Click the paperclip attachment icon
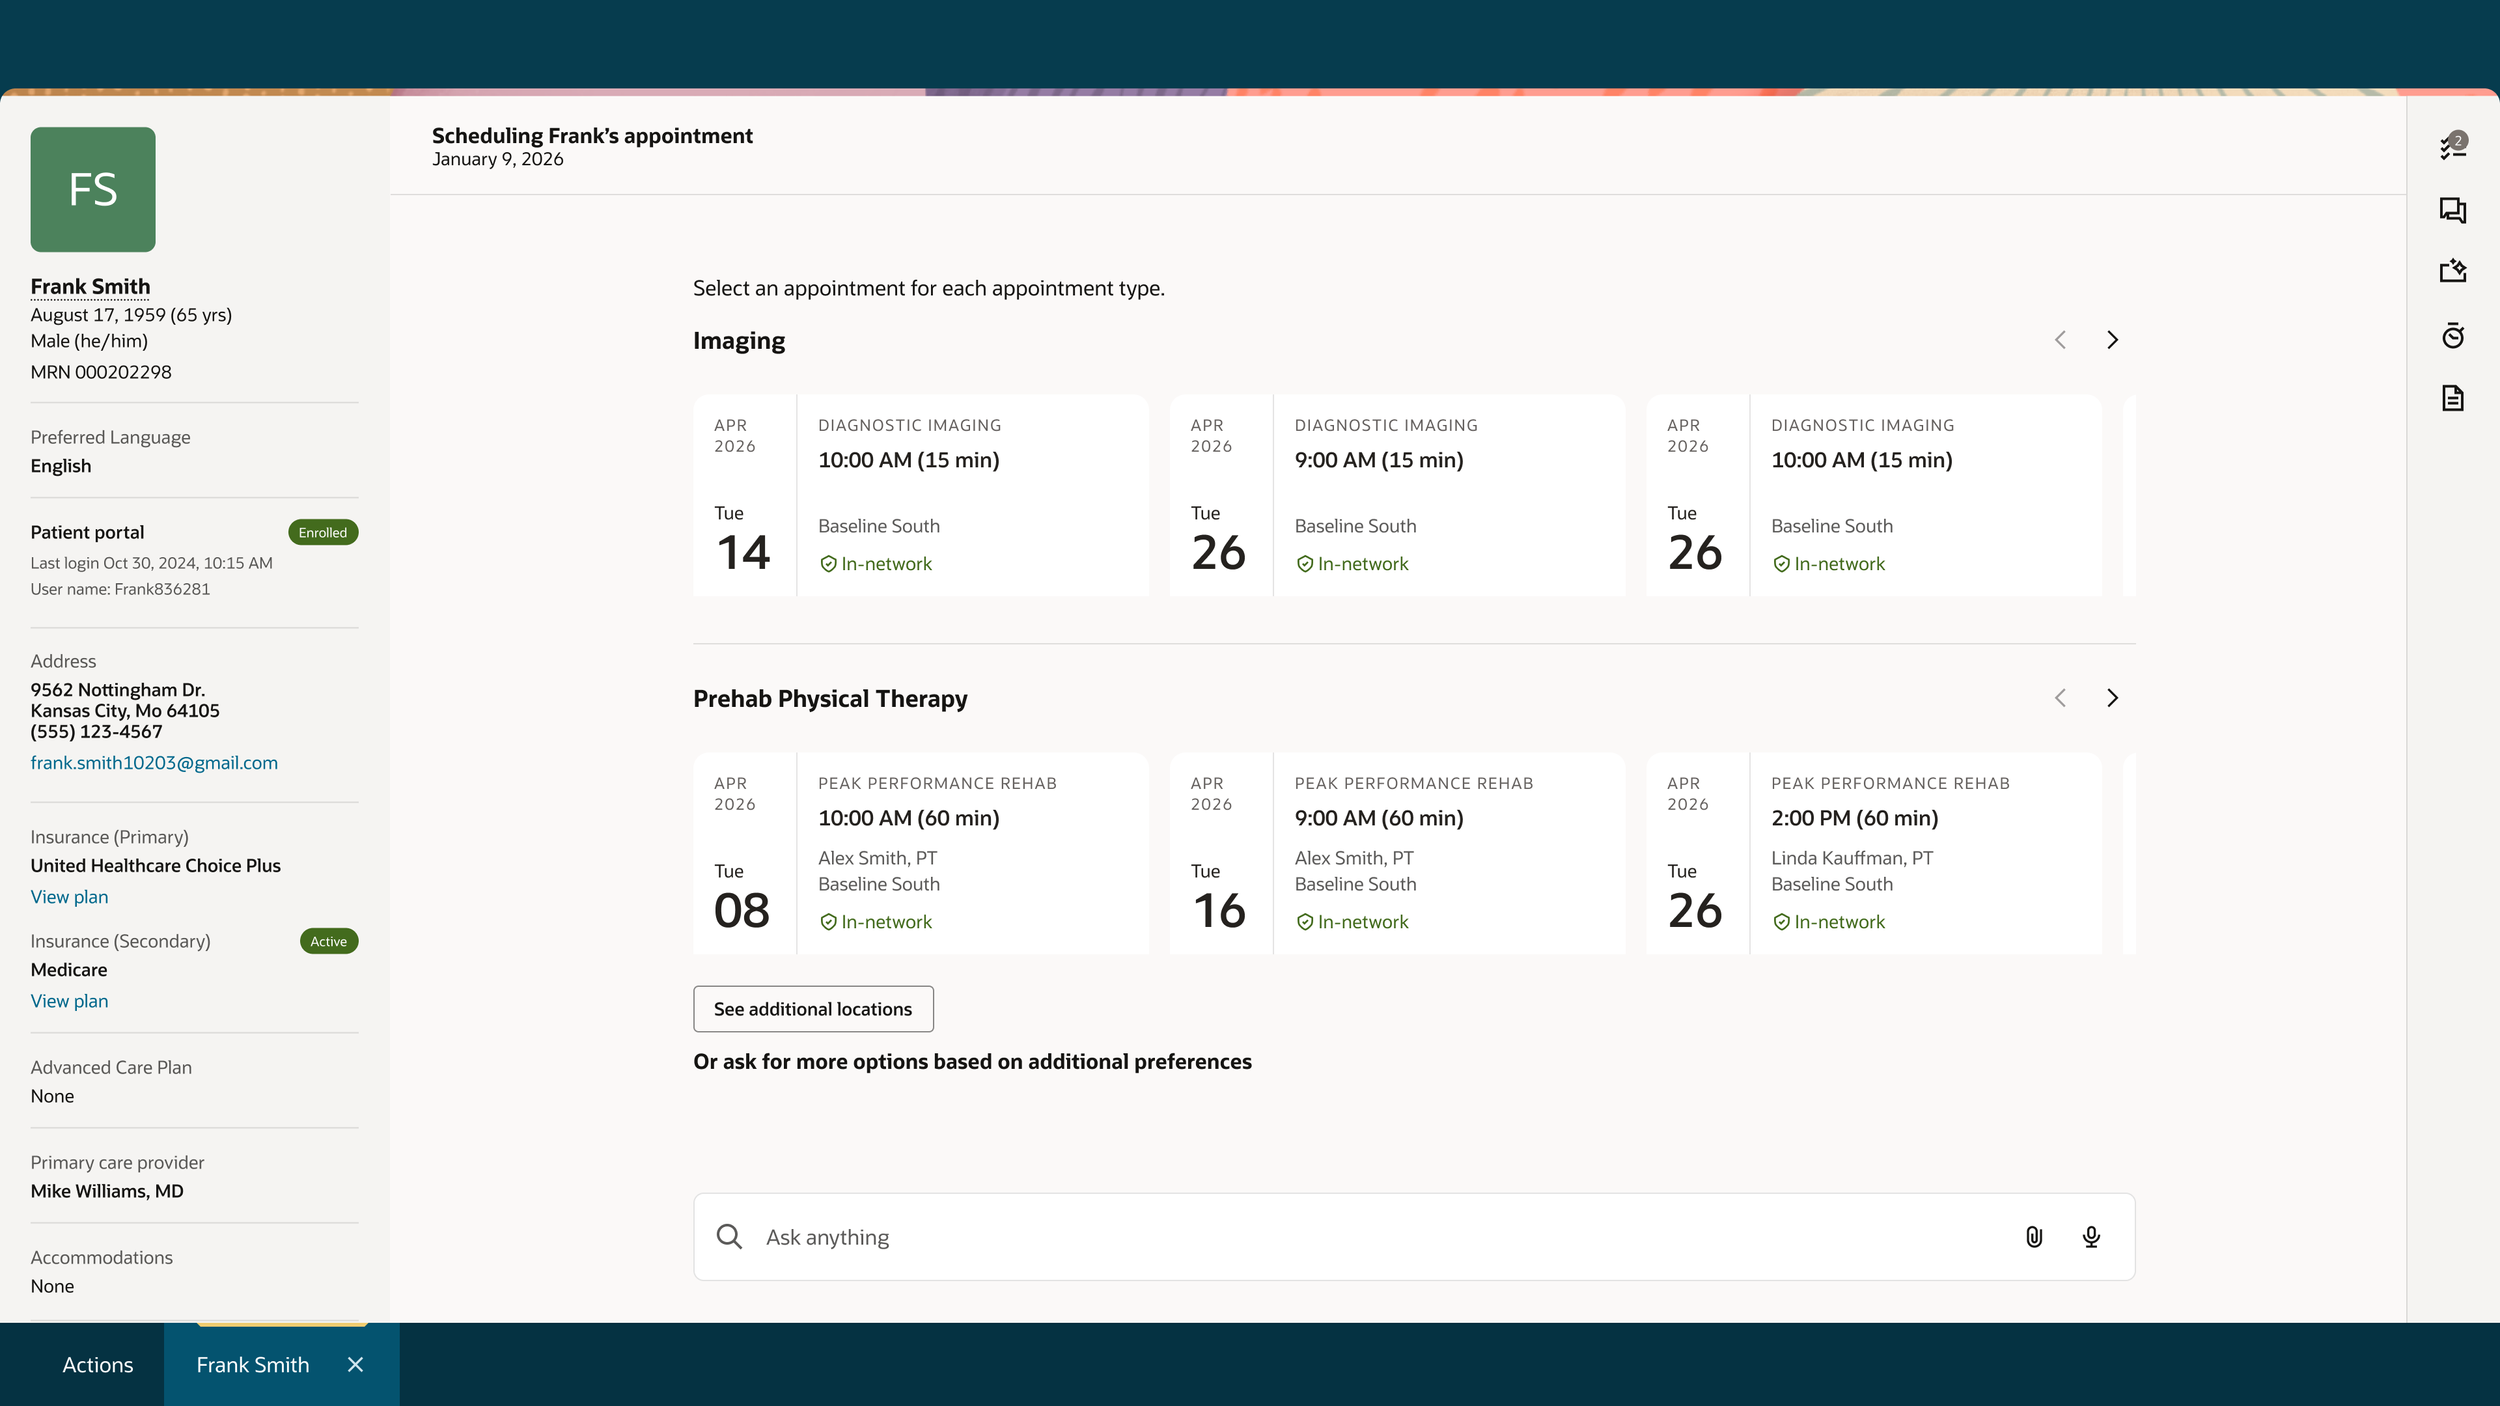 2034,1237
